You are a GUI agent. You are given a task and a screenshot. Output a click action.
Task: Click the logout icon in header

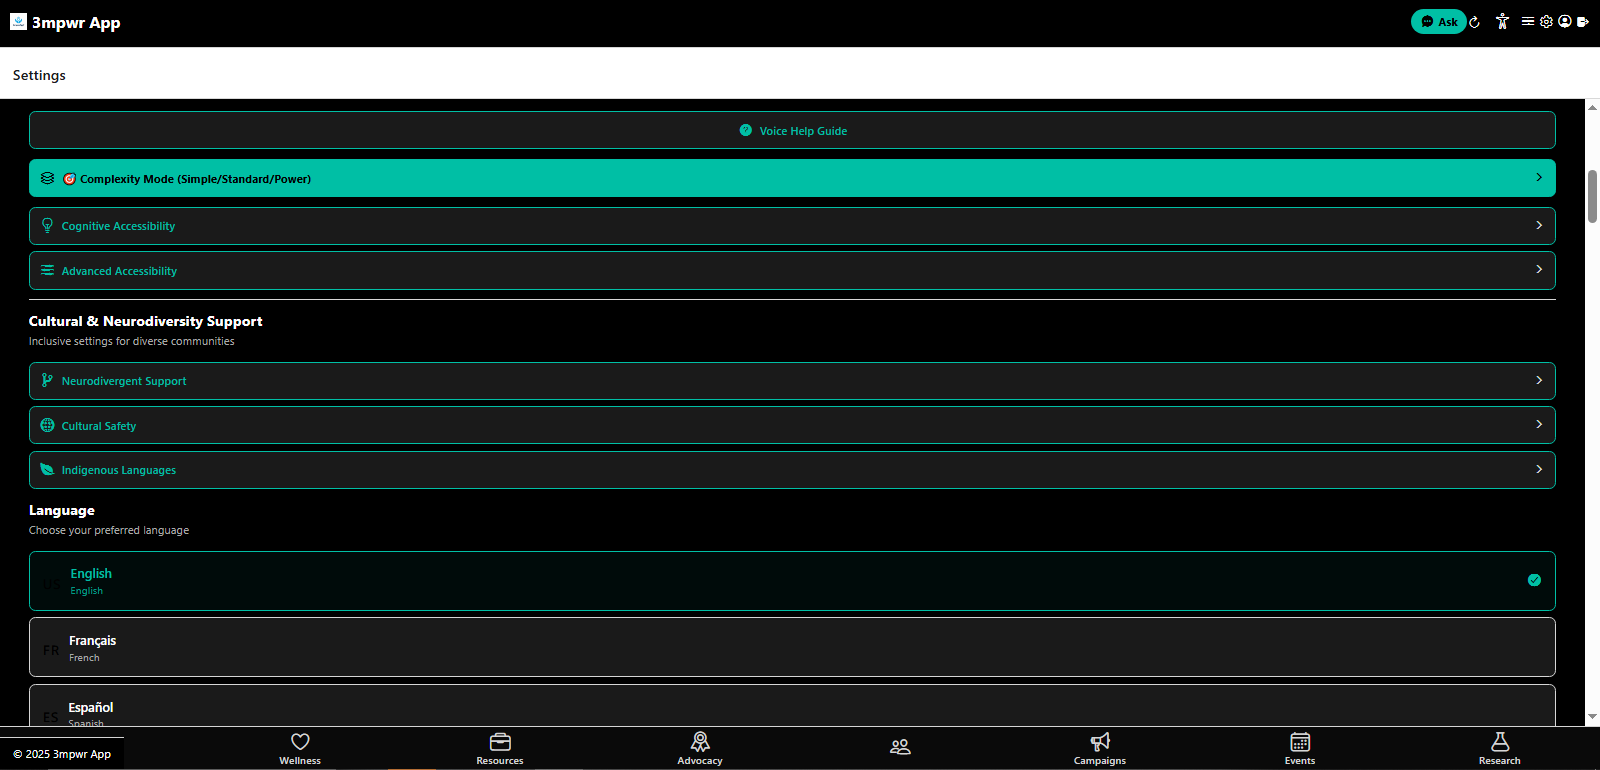(x=1582, y=21)
